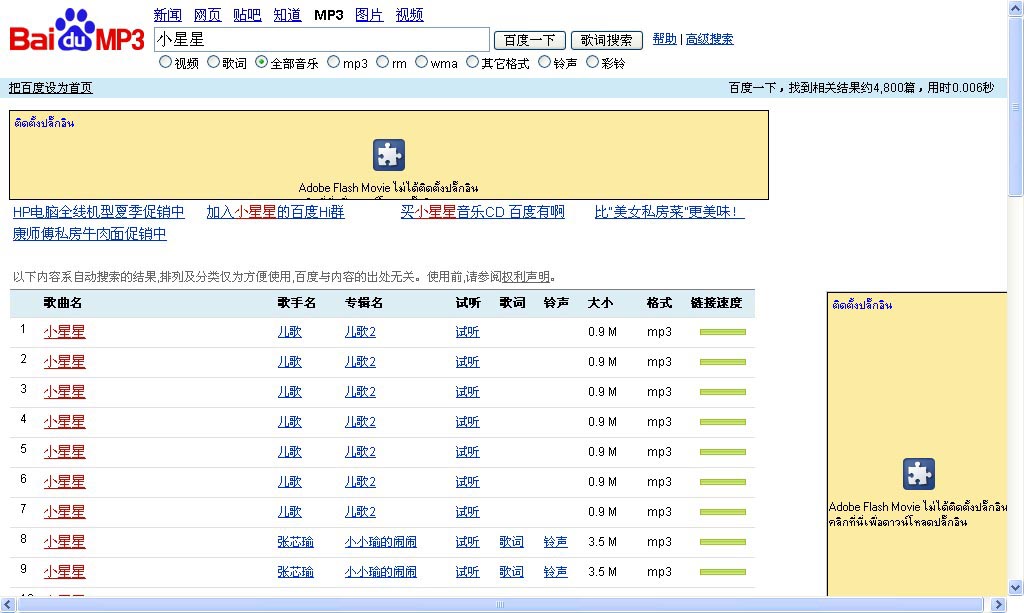Click the vertical scrollbar down arrow
The height and width of the screenshot is (613, 1024).
1016,588
